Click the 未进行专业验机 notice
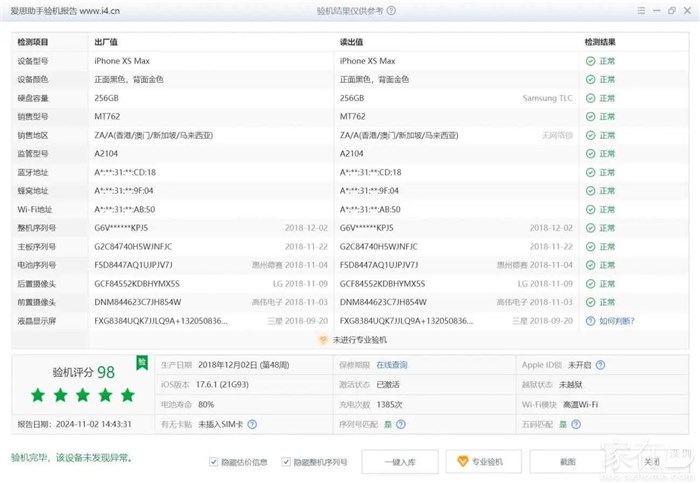 click(350, 339)
